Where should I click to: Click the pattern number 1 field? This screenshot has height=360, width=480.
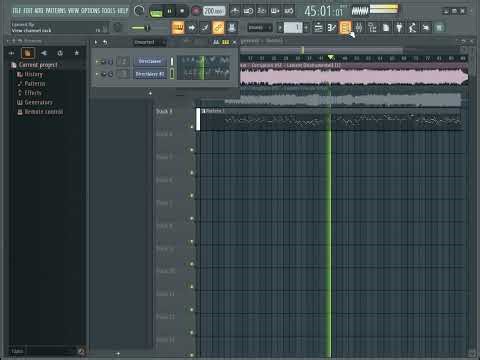pos(293,28)
